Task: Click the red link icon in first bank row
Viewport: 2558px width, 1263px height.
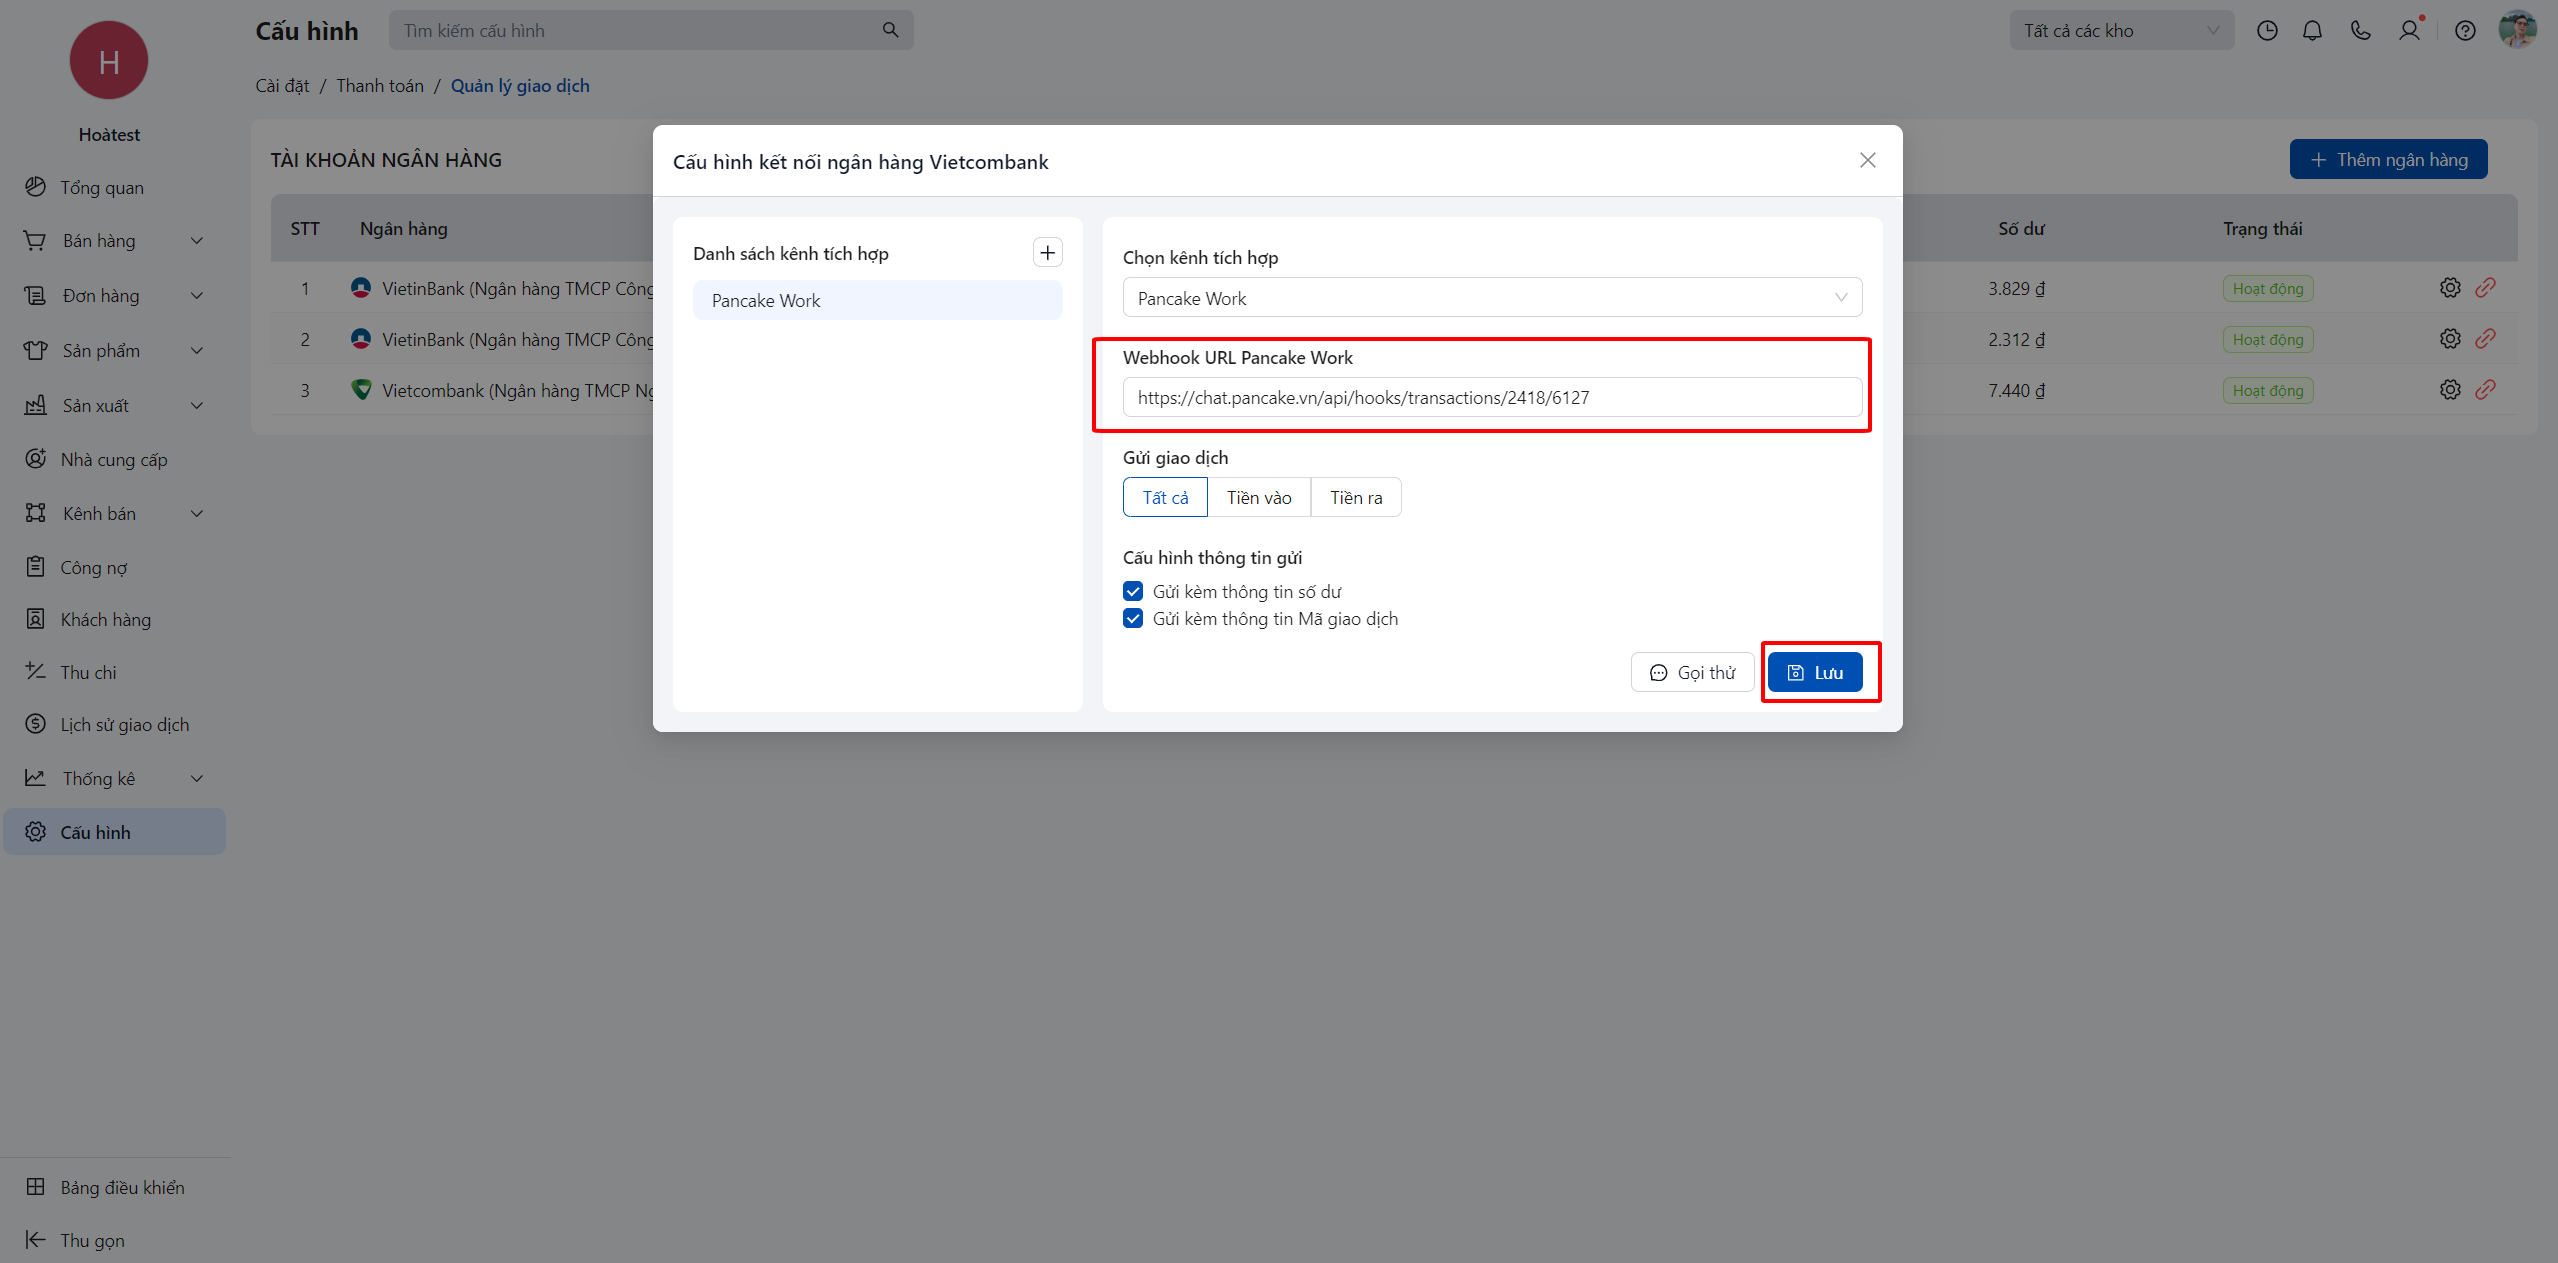Action: click(x=2485, y=288)
